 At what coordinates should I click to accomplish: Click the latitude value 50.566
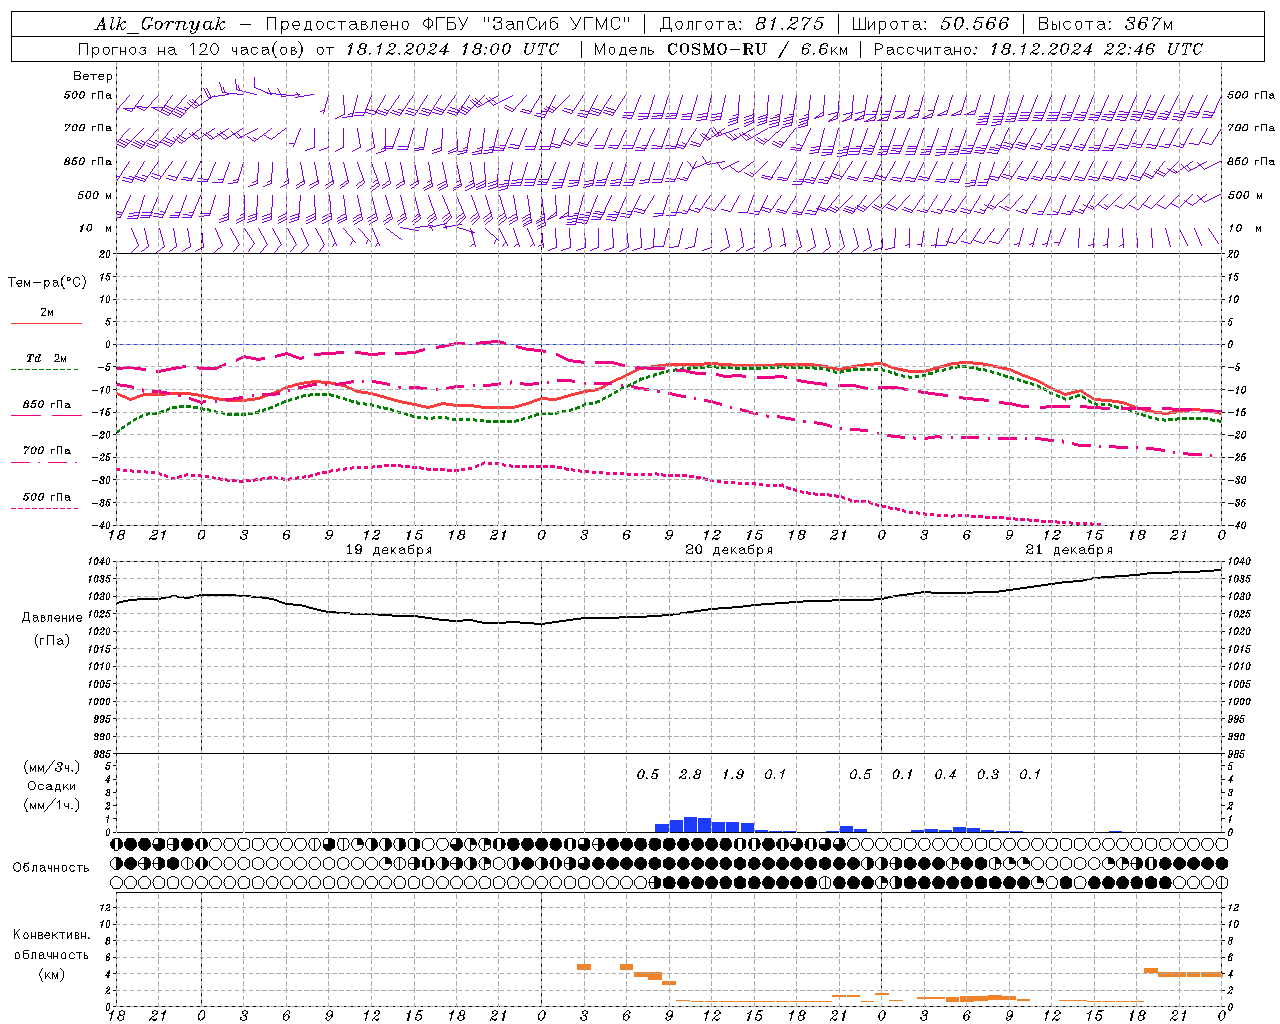click(975, 24)
